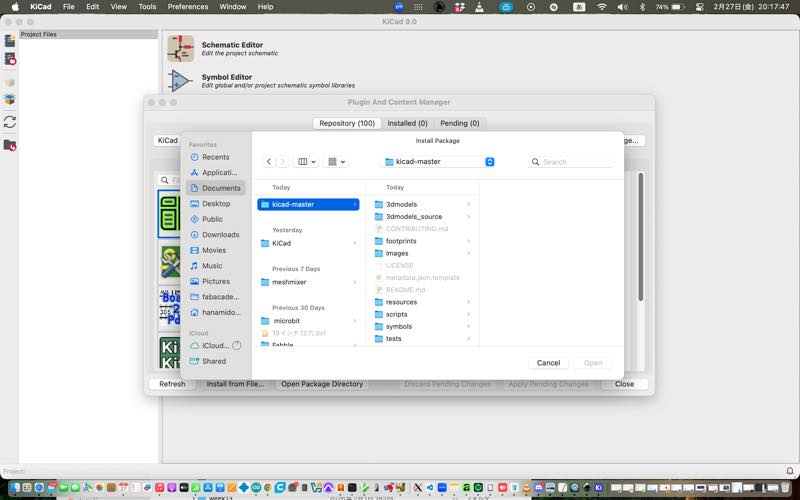Image resolution: width=800 pixels, height=500 pixels.
Task: Switch to the Pending (0) tab
Action: click(460, 123)
